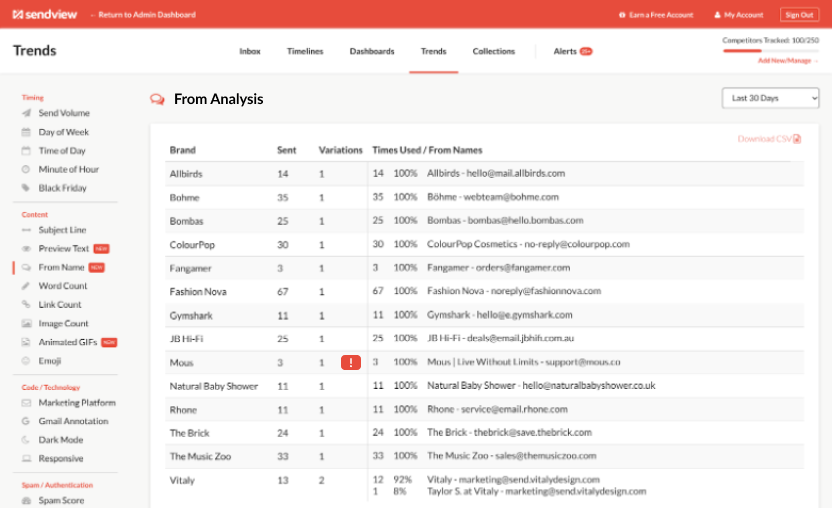Click the Add New/Manage link
Screen dimensions: 832x508
click(x=787, y=61)
